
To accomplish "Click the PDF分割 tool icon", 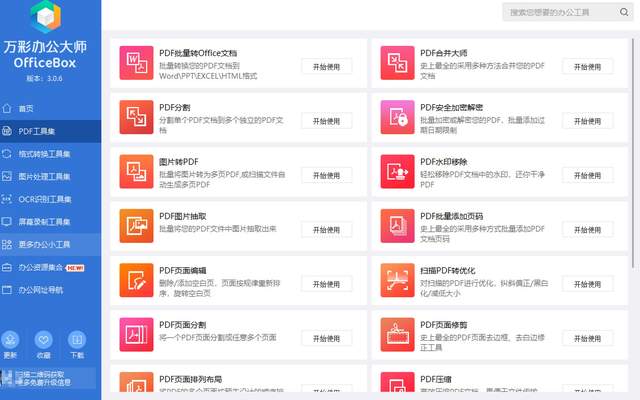I will (x=136, y=117).
